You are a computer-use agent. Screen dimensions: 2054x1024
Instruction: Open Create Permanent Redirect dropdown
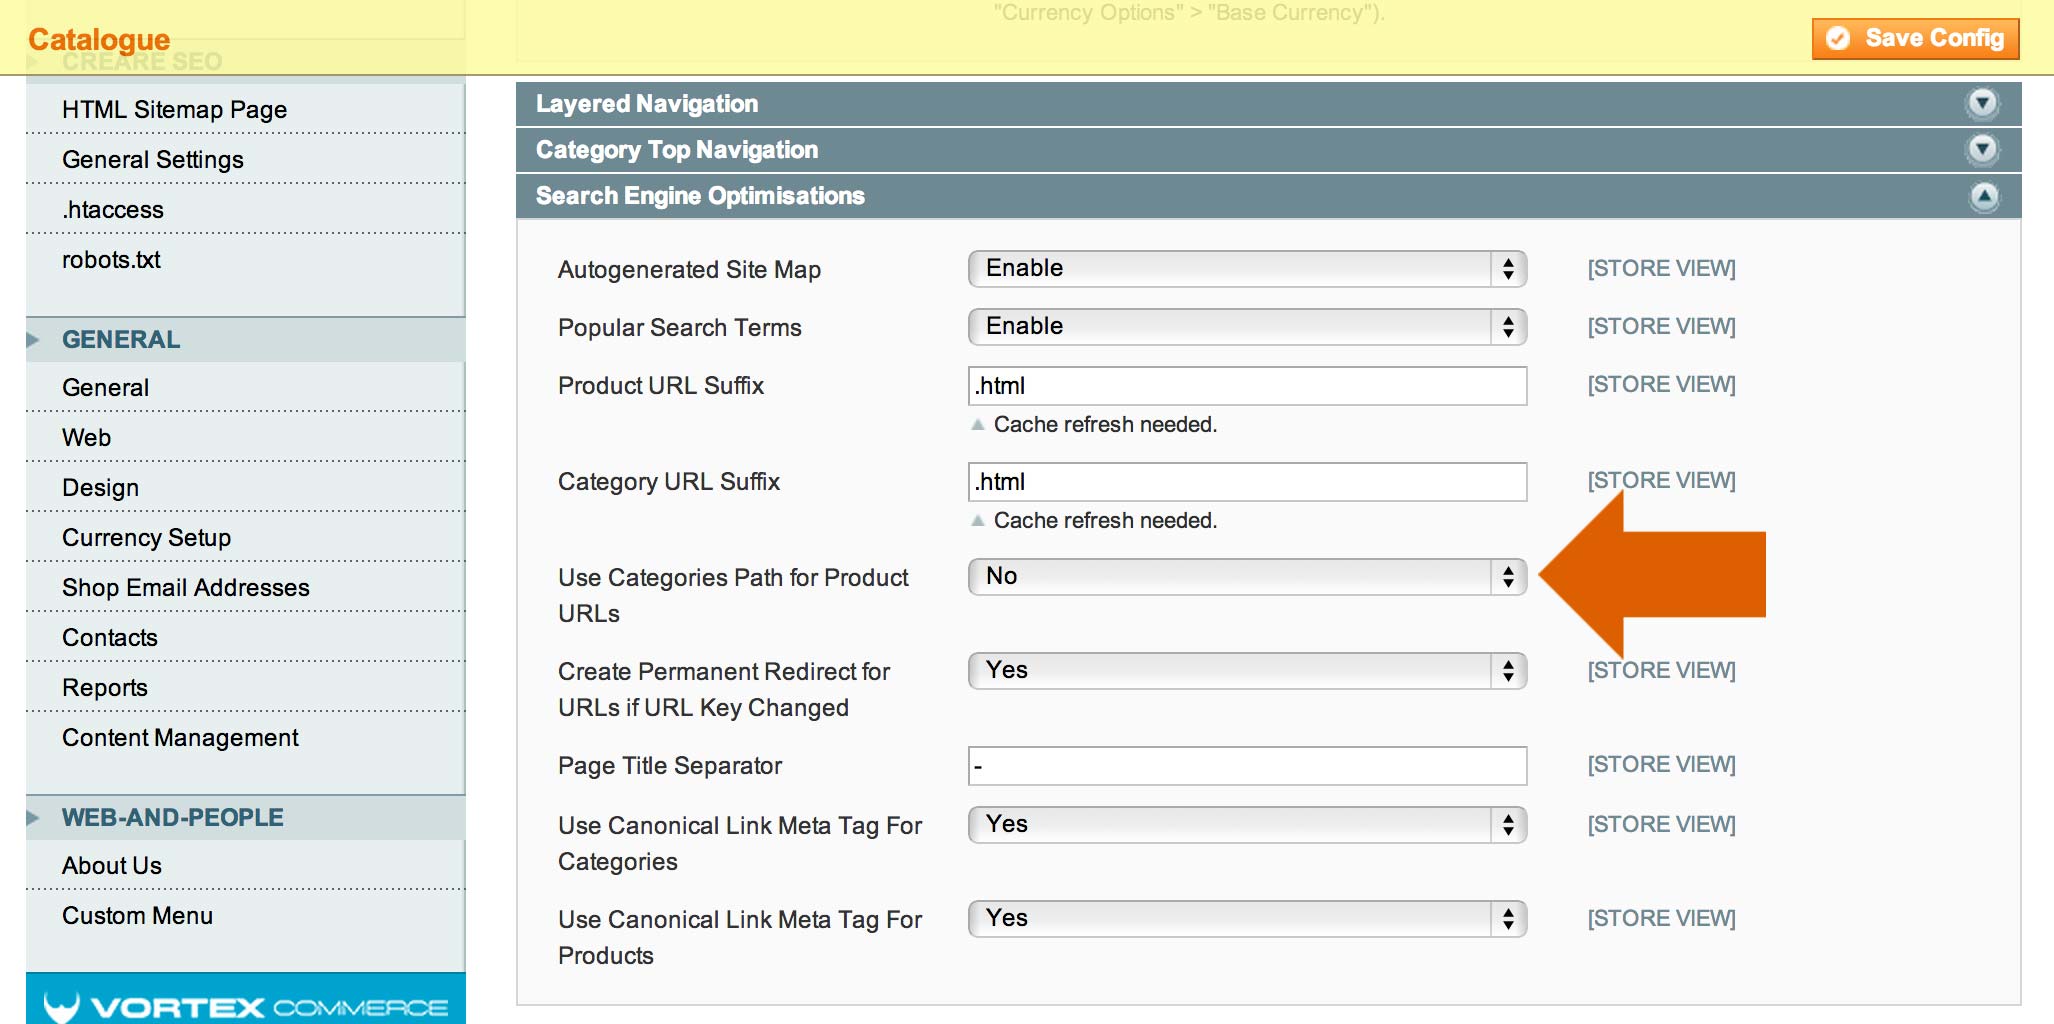point(1247,670)
